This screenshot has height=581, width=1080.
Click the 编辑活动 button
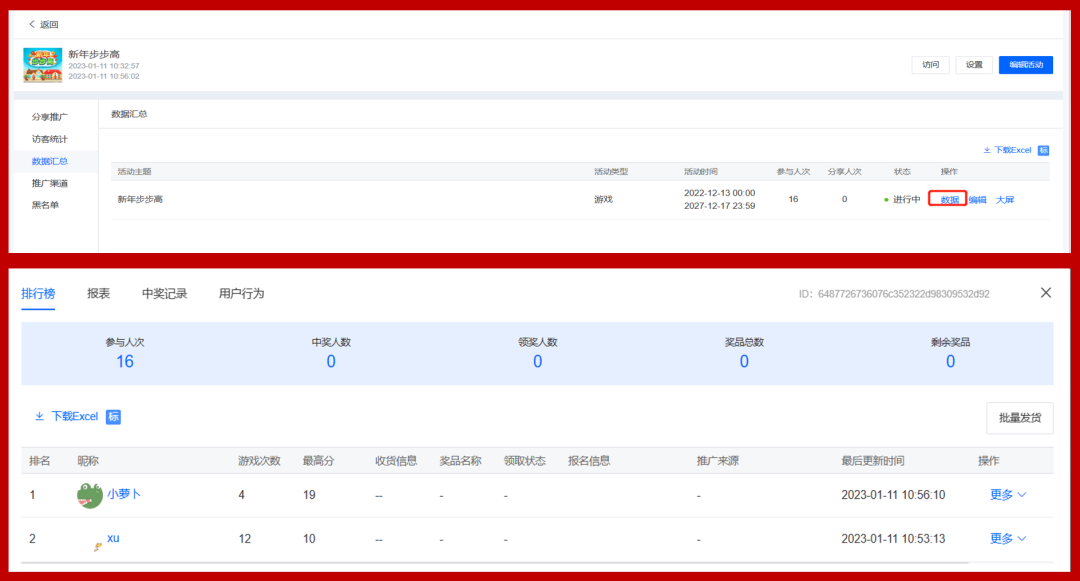click(x=1026, y=65)
